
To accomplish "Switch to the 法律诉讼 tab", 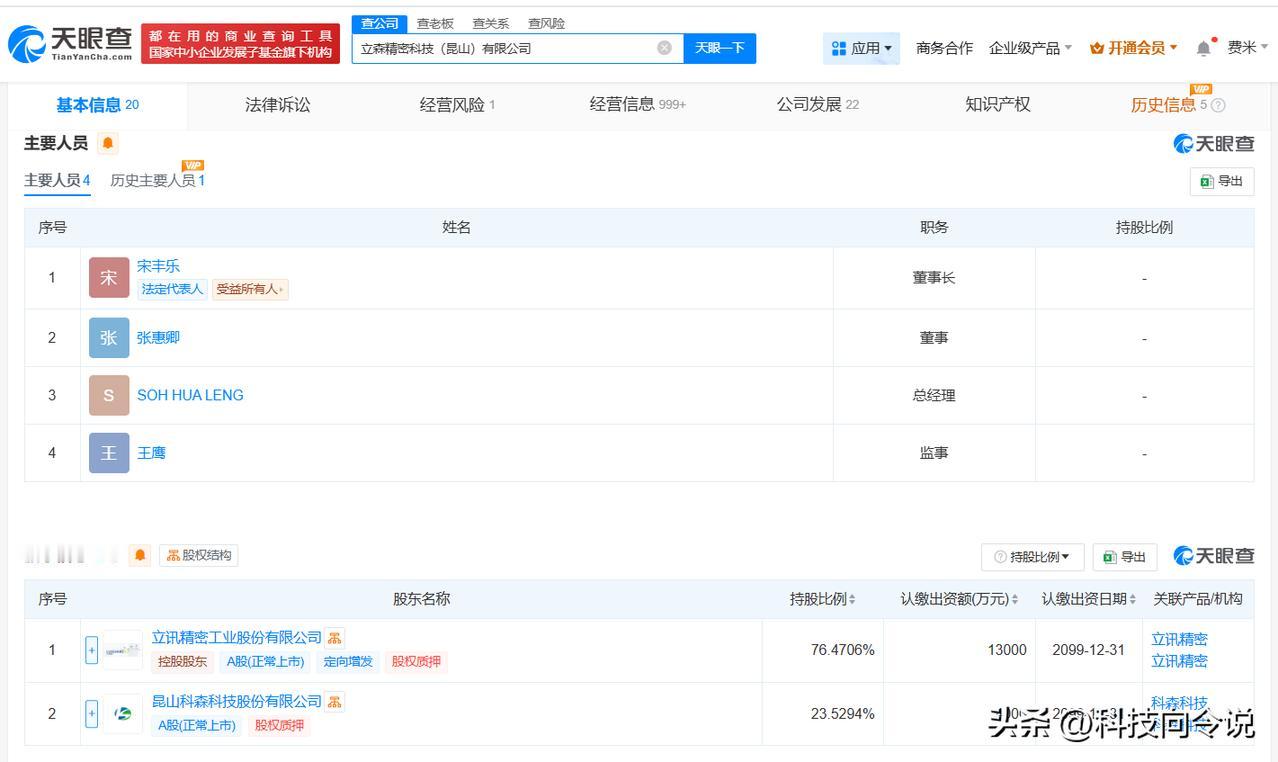I will point(278,105).
